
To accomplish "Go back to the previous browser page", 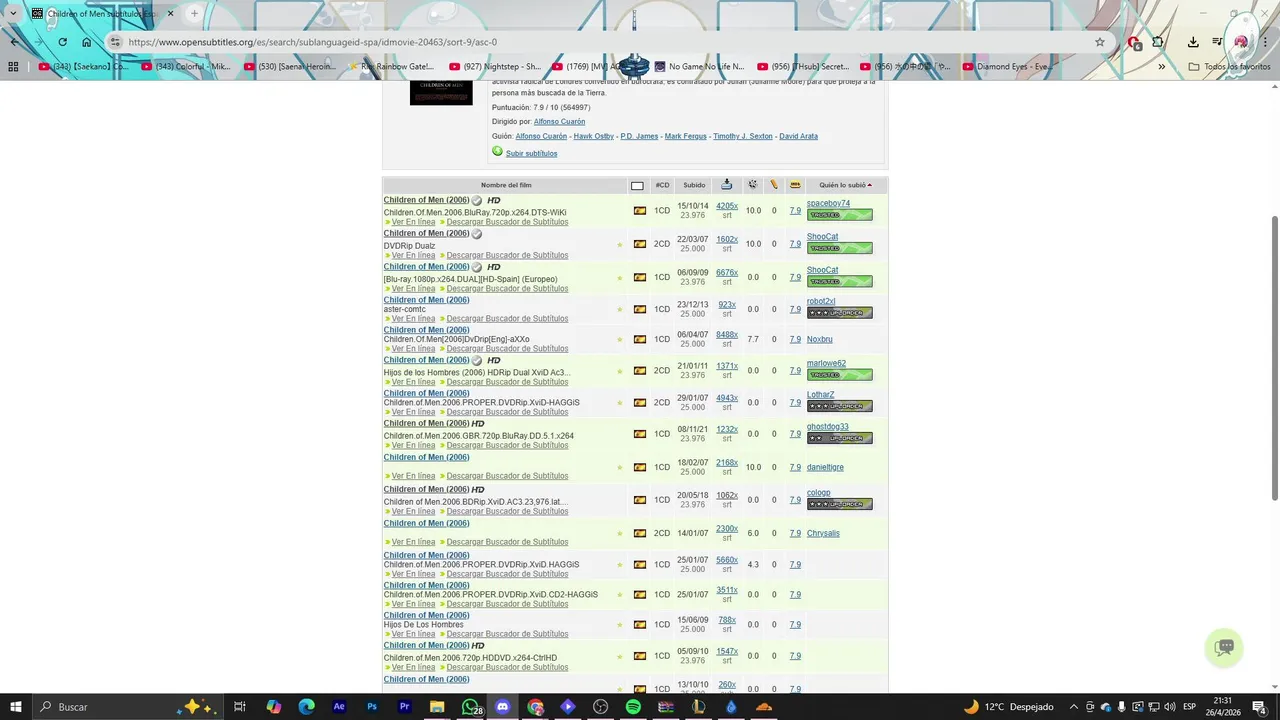I will (13, 42).
